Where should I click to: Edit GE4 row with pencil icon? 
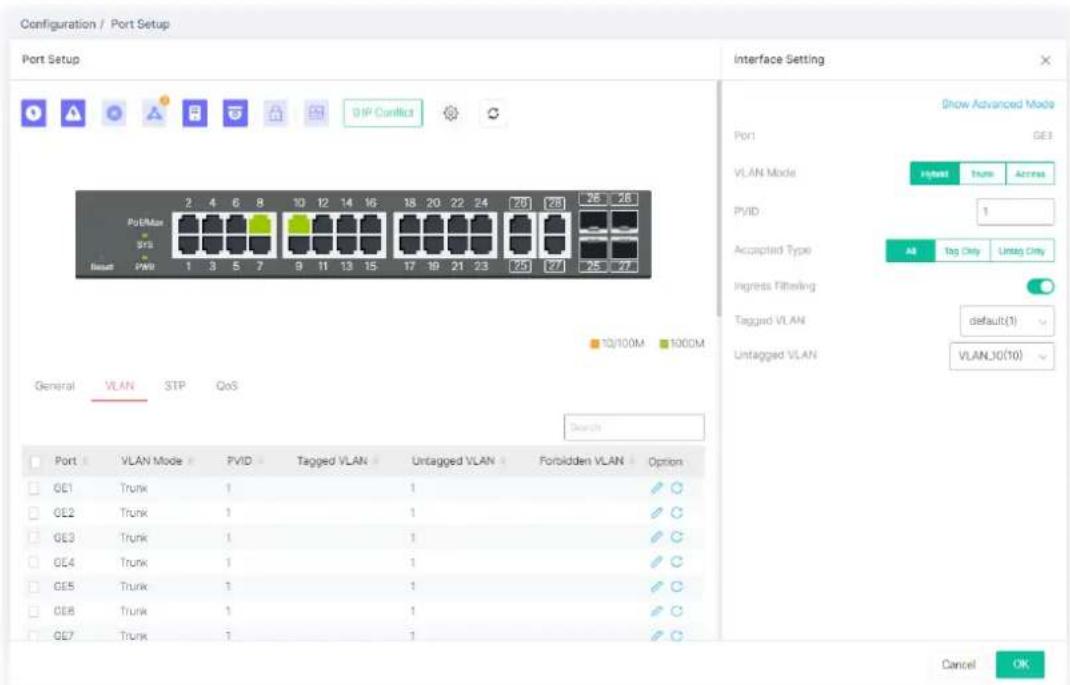pos(656,562)
